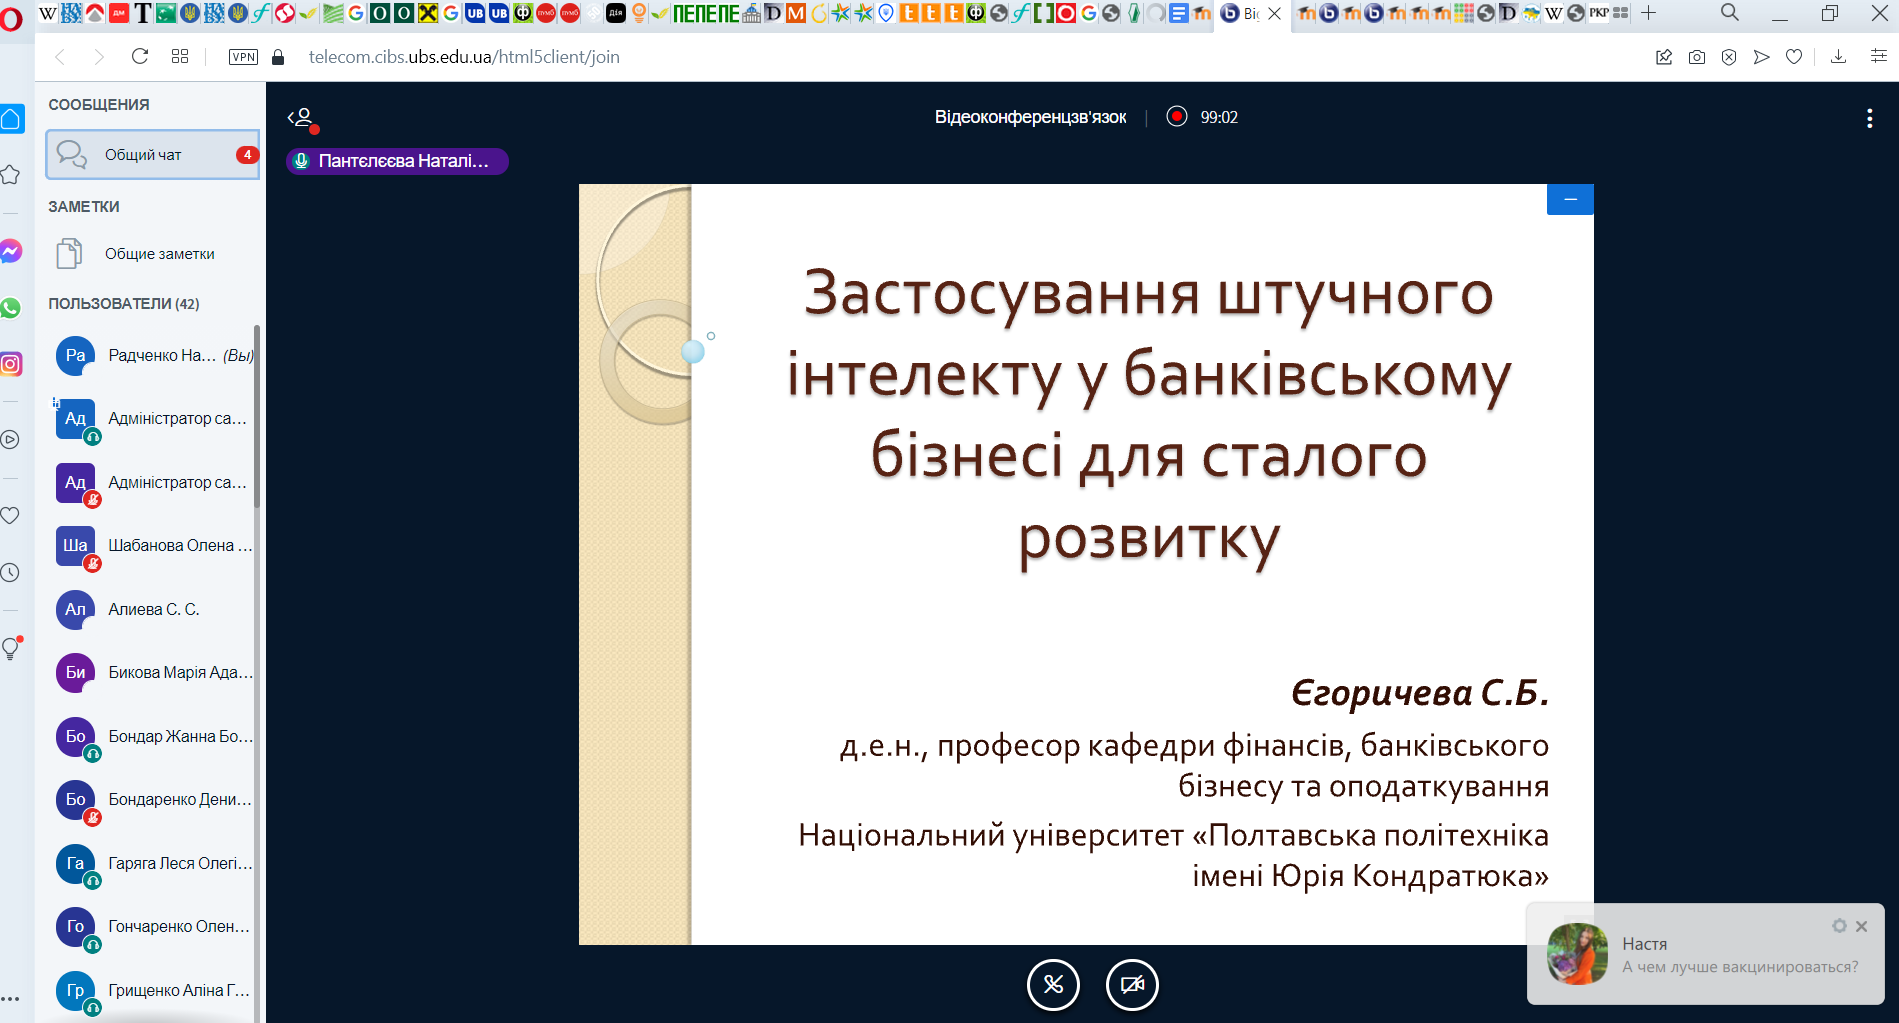The height and width of the screenshot is (1023, 1899).
Task: Open the three-dot options menu
Action: coord(1869,119)
